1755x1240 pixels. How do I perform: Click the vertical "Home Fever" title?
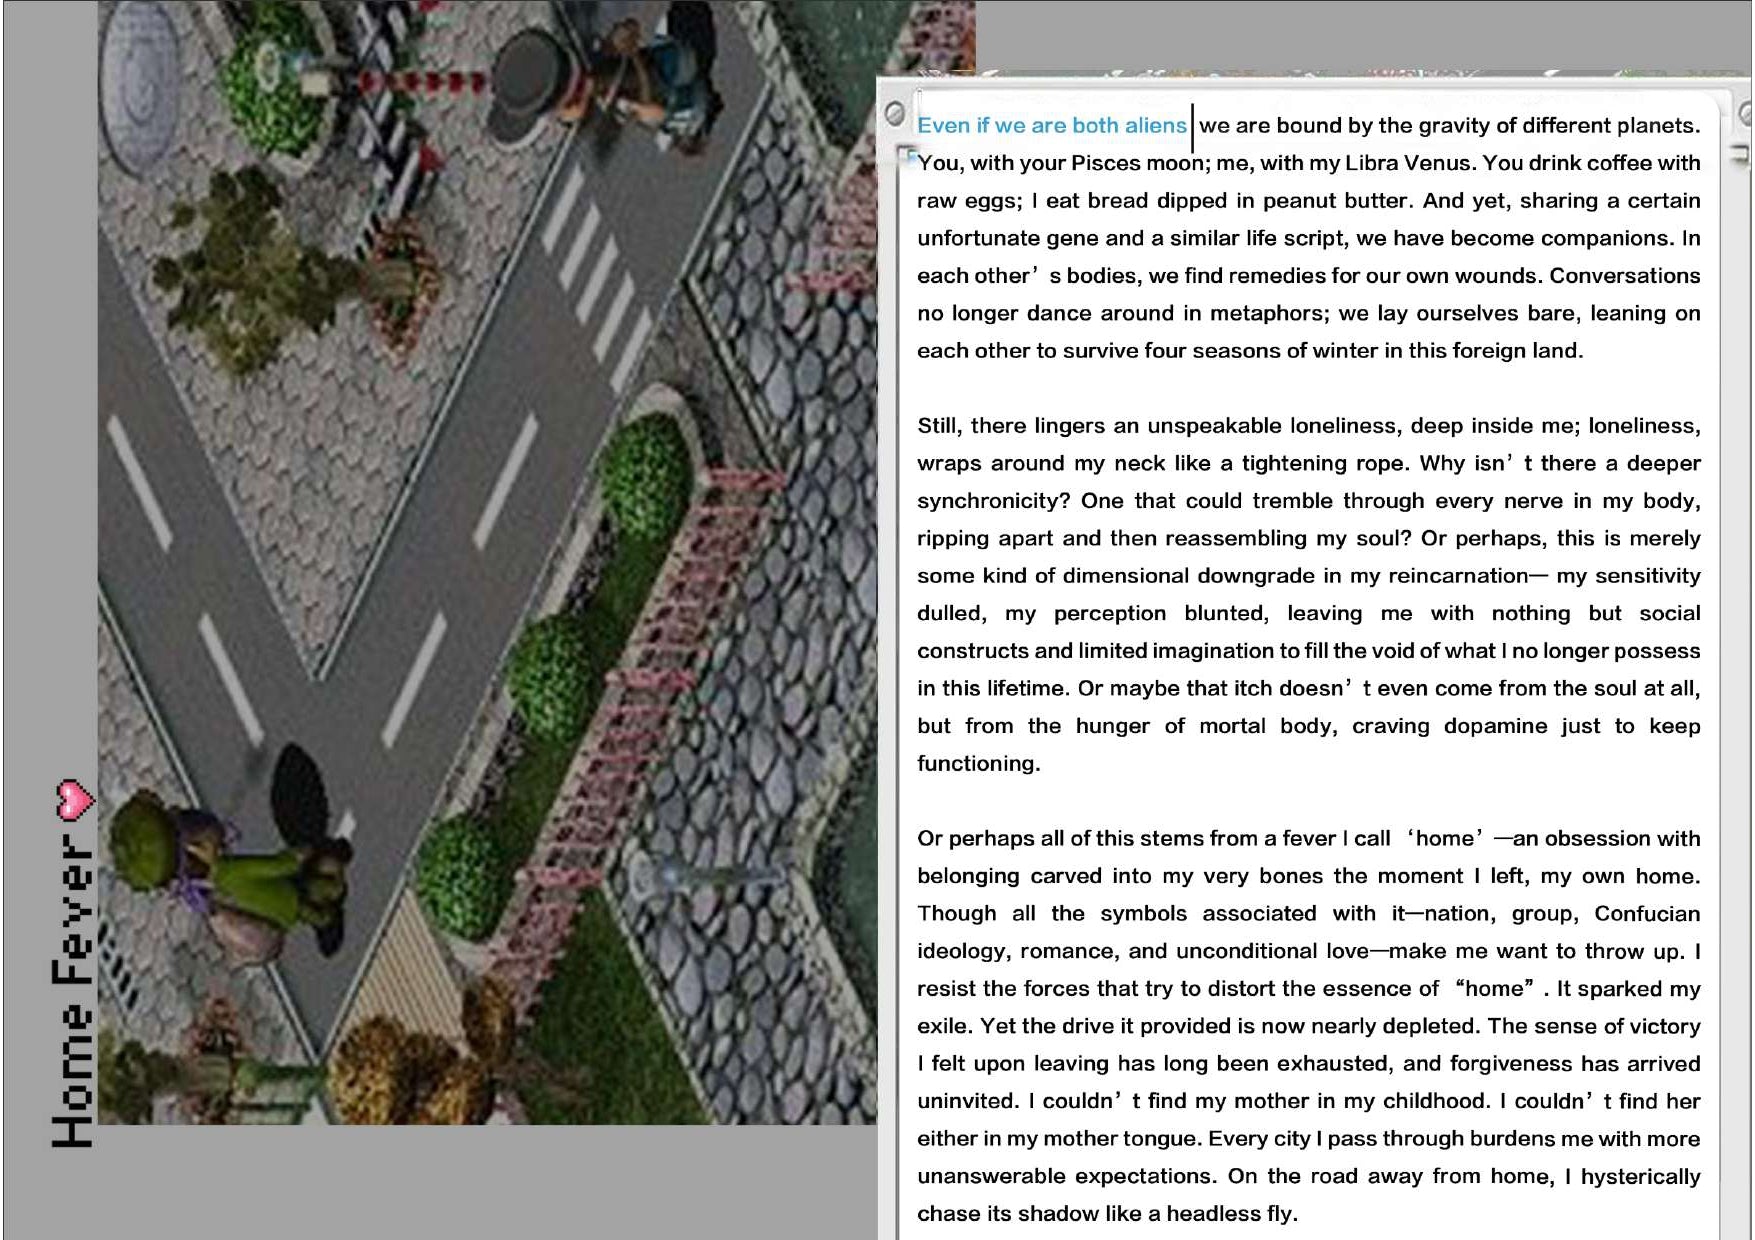(74, 990)
